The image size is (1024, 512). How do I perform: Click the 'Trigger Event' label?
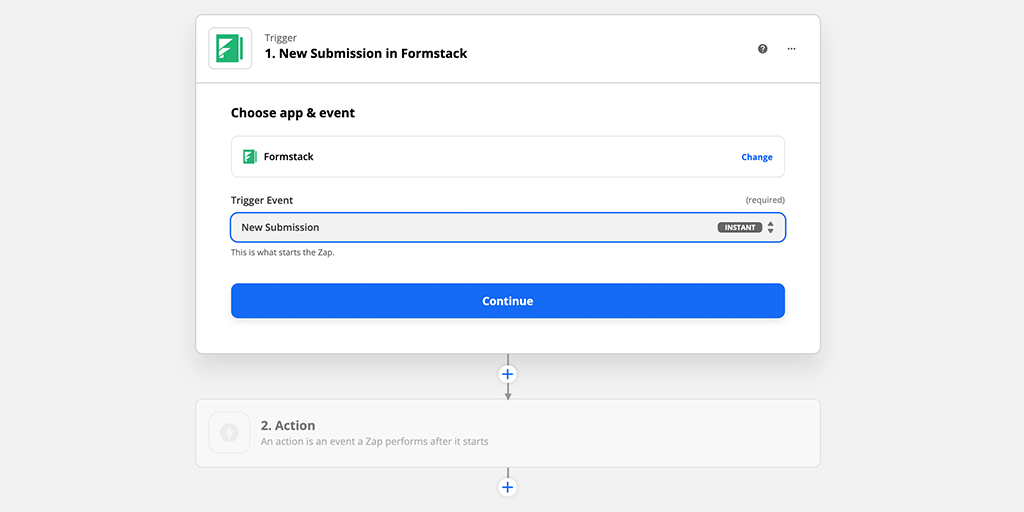pyautogui.click(x=262, y=200)
